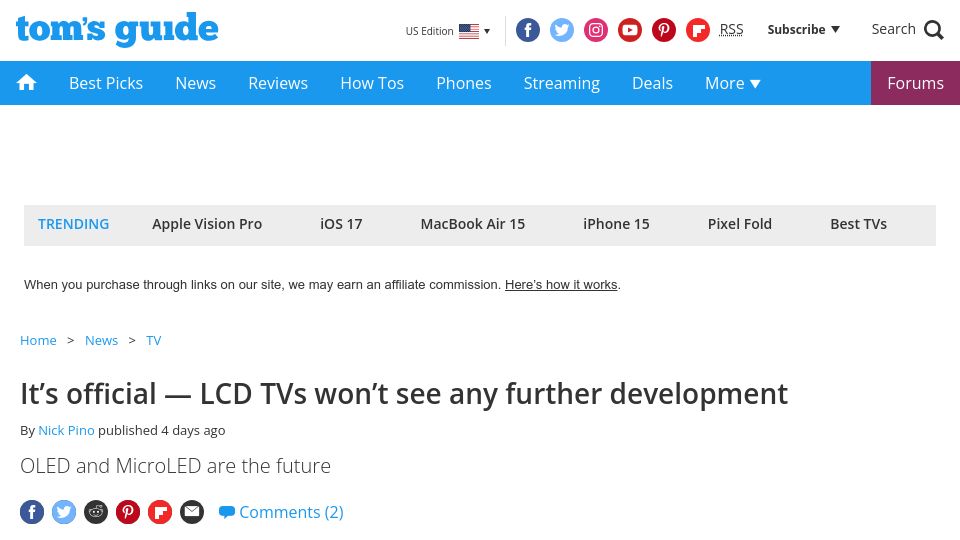Screen dimensions: 960x540
Task: Open Tom's Guide Twitter page in header
Action: [x=561, y=30]
